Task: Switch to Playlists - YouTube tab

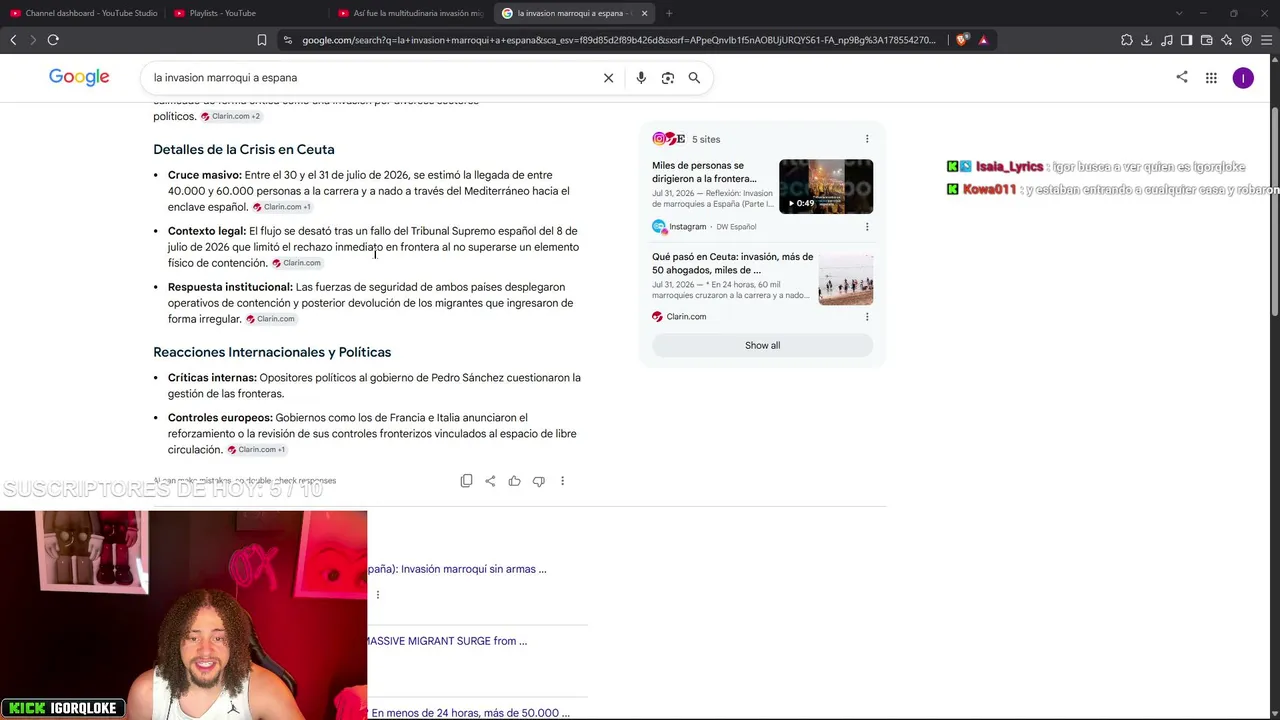Action: click(x=247, y=13)
